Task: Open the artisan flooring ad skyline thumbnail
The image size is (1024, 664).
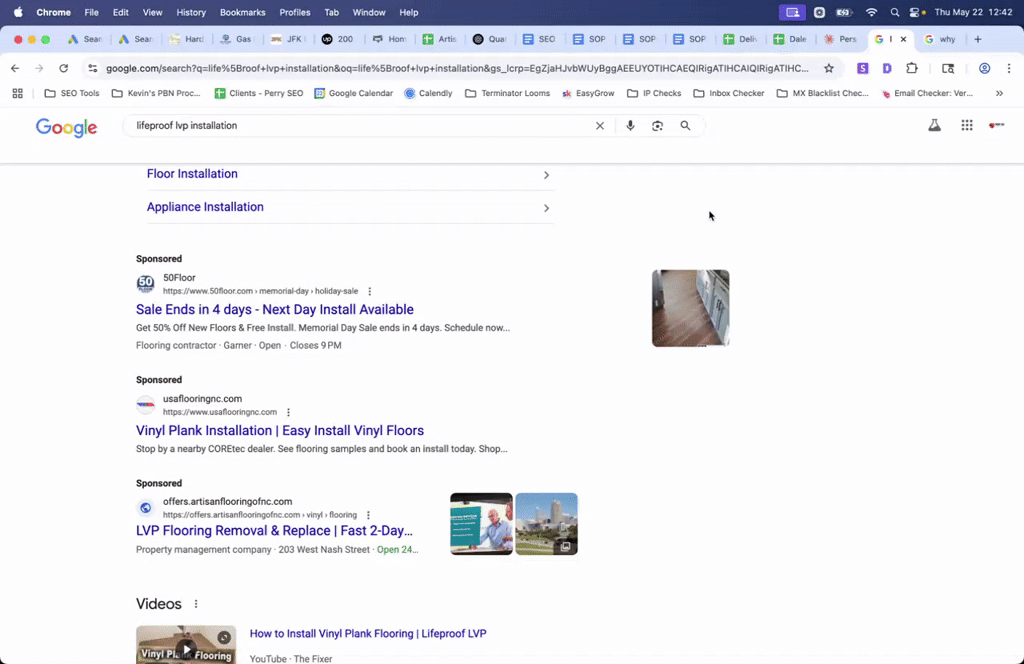Action: click(546, 523)
